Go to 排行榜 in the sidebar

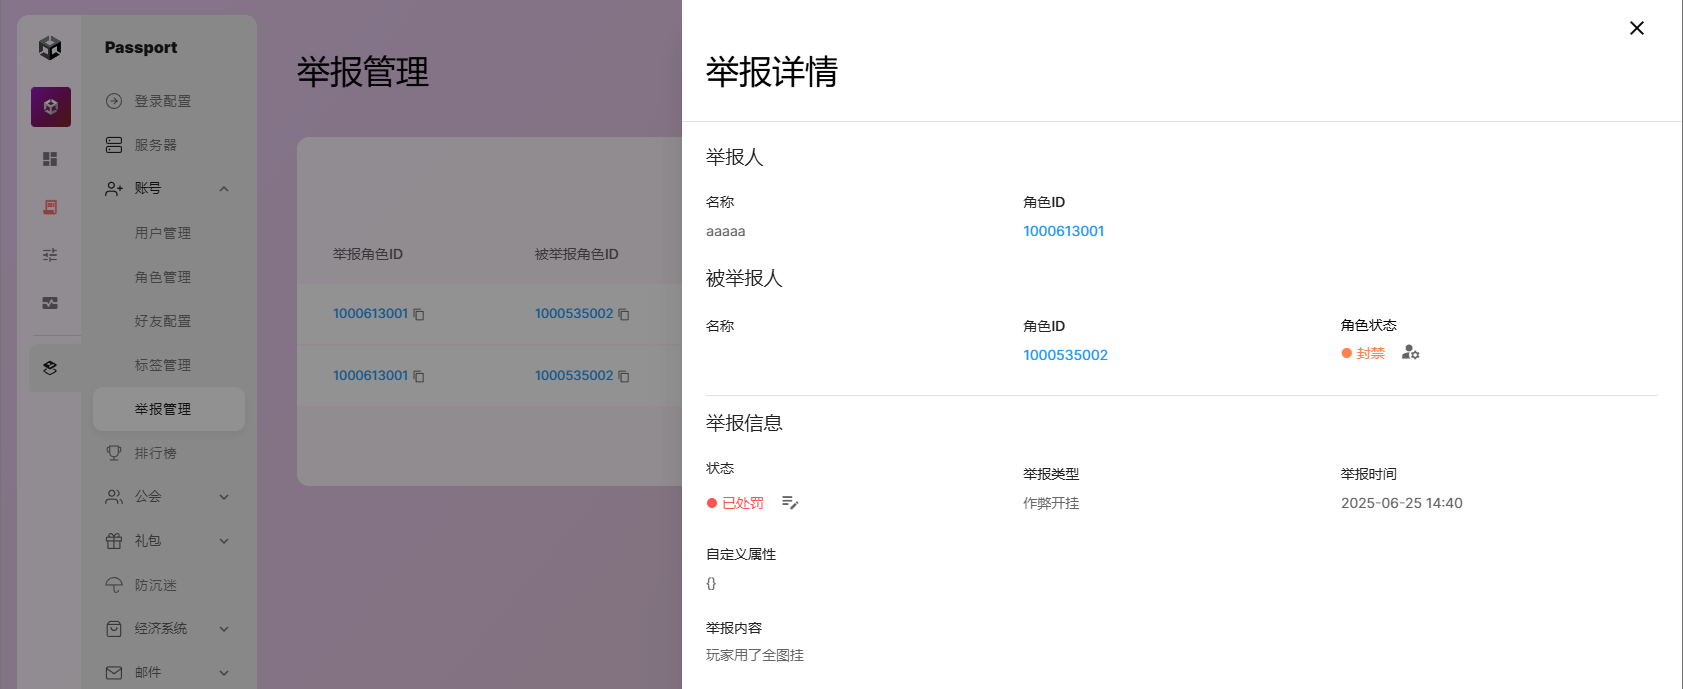point(156,453)
